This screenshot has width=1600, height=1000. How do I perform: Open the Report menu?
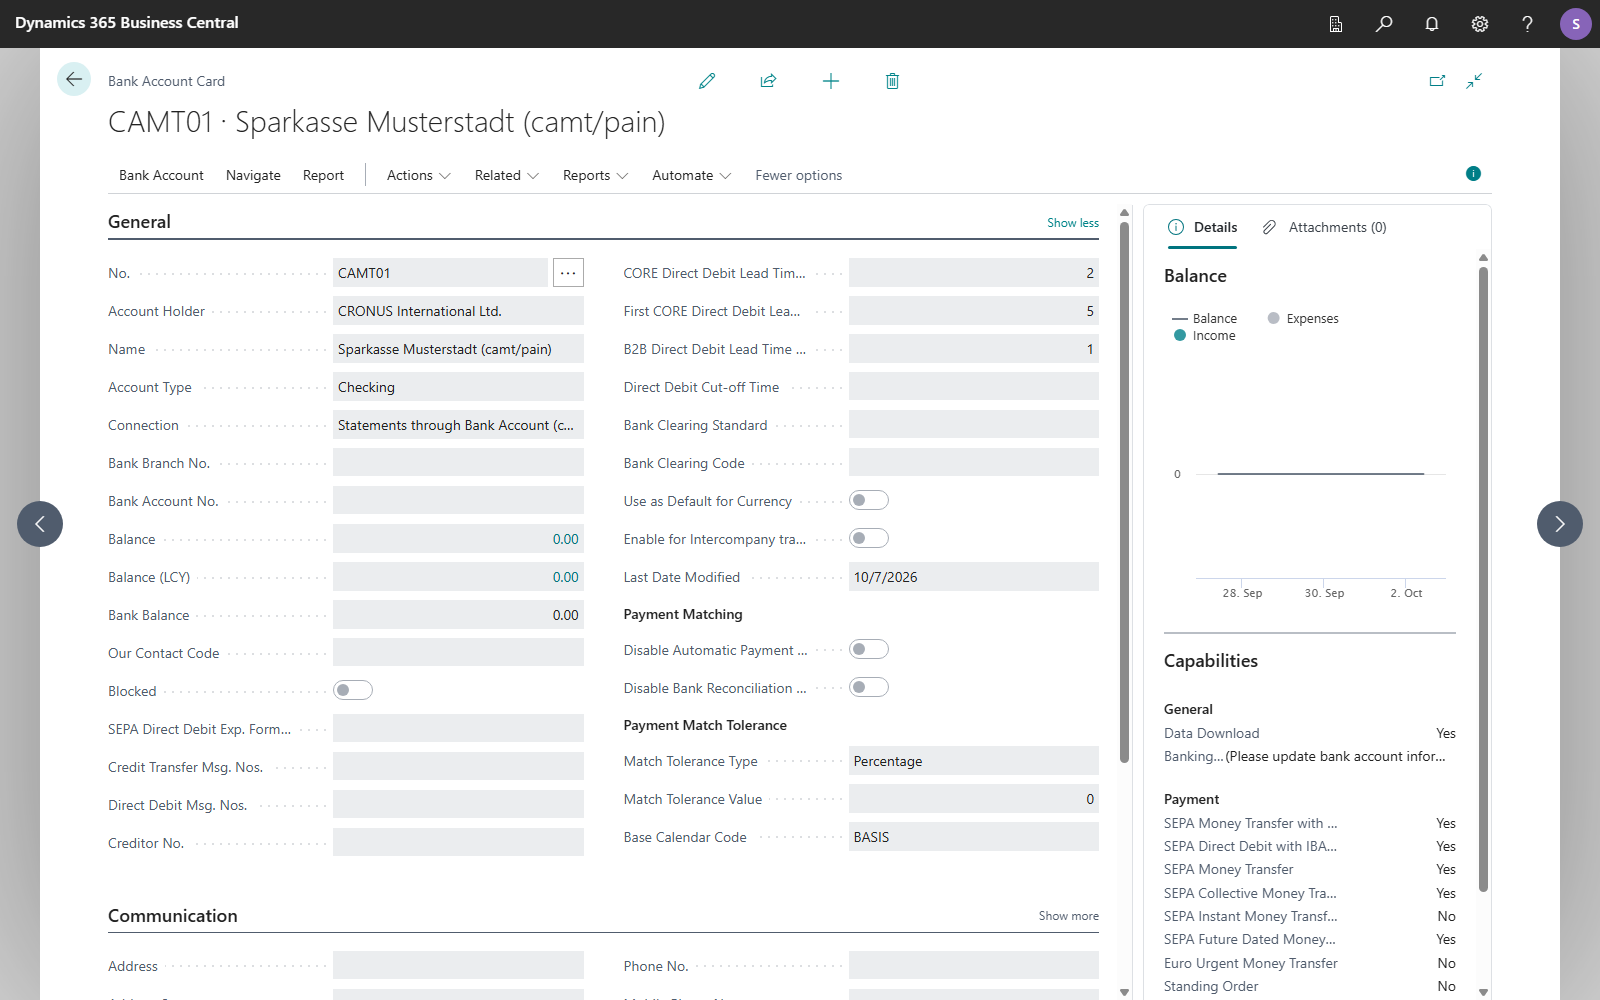pos(323,175)
